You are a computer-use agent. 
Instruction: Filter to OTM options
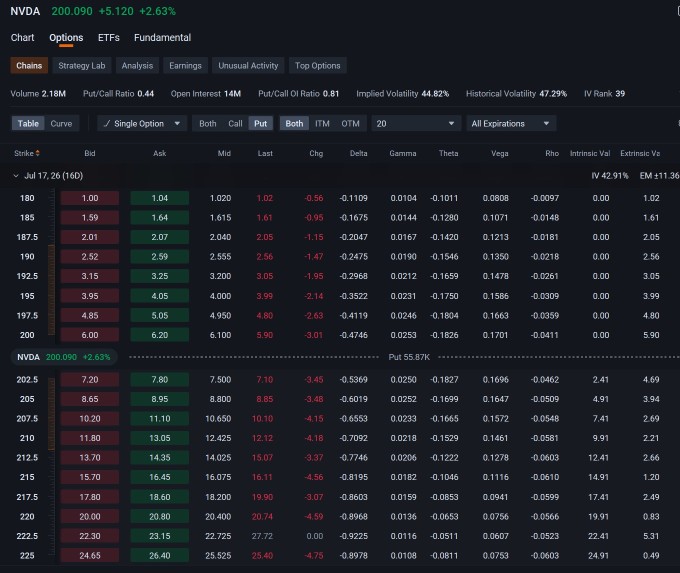point(350,124)
